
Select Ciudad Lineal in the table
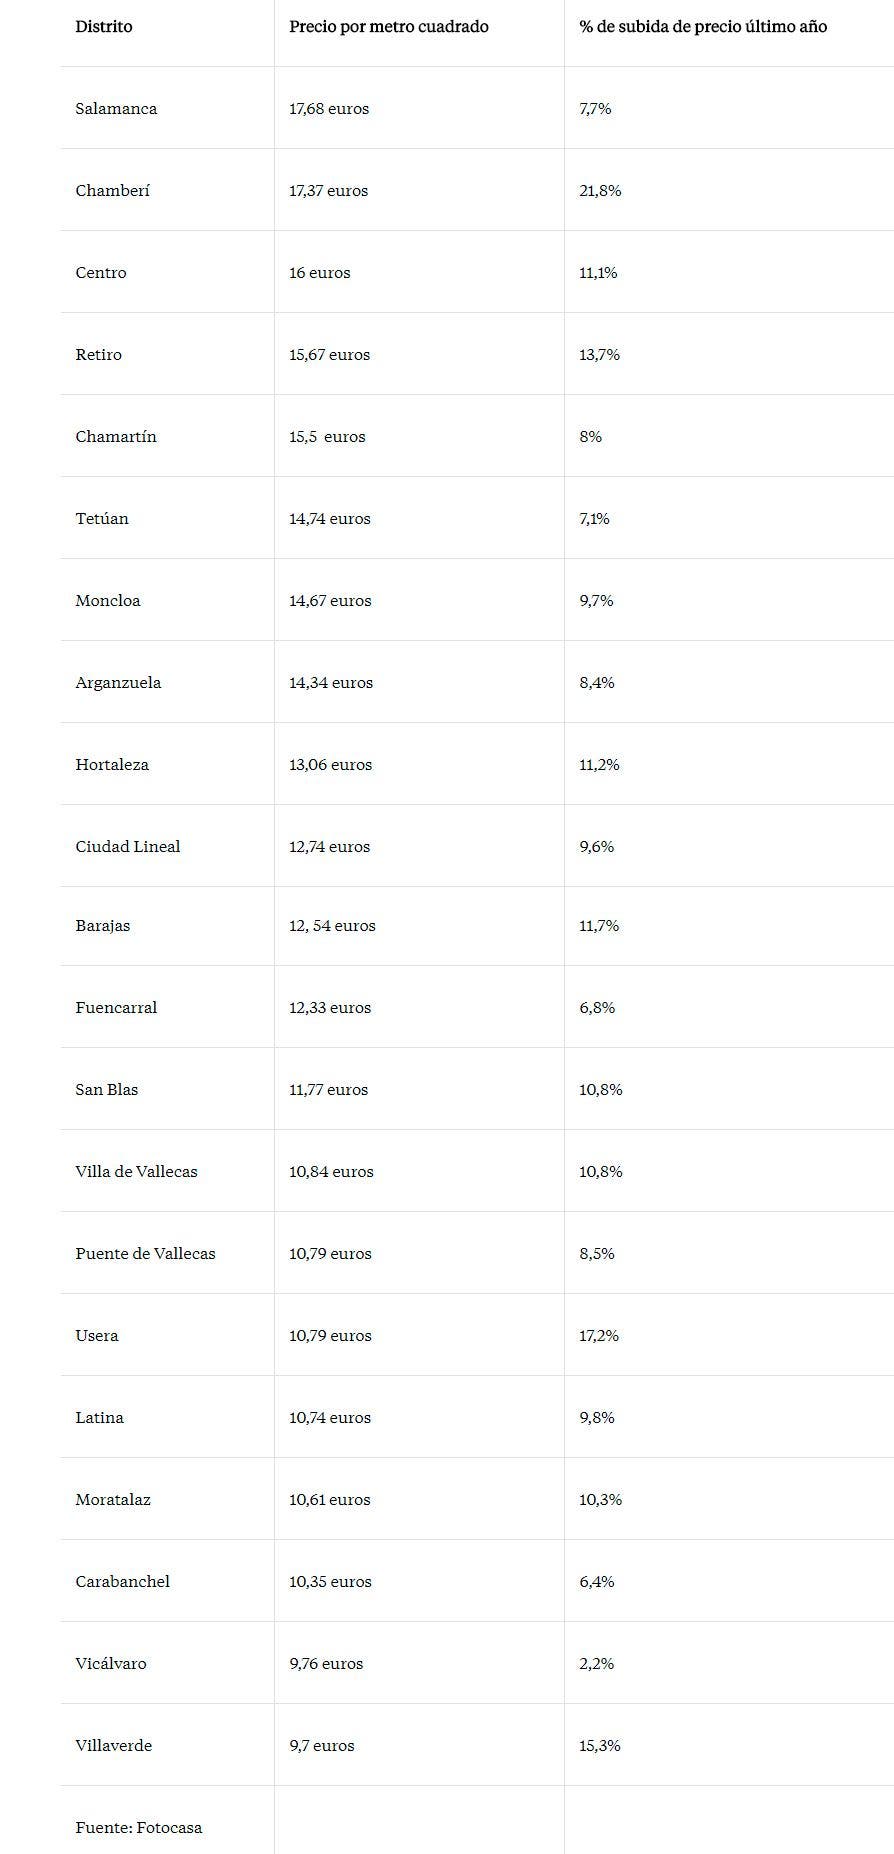click(128, 847)
